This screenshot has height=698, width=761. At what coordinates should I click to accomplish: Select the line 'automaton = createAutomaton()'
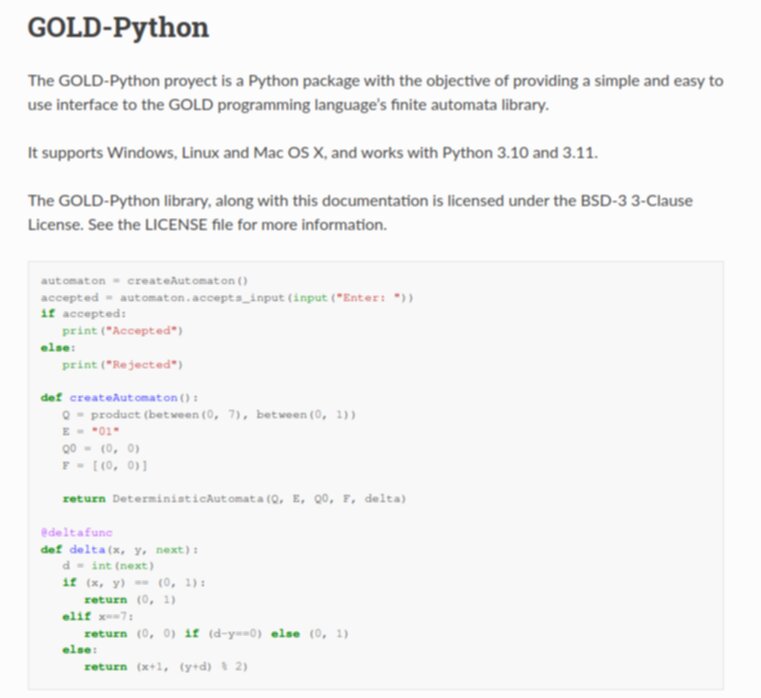pyautogui.click(x=144, y=281)
